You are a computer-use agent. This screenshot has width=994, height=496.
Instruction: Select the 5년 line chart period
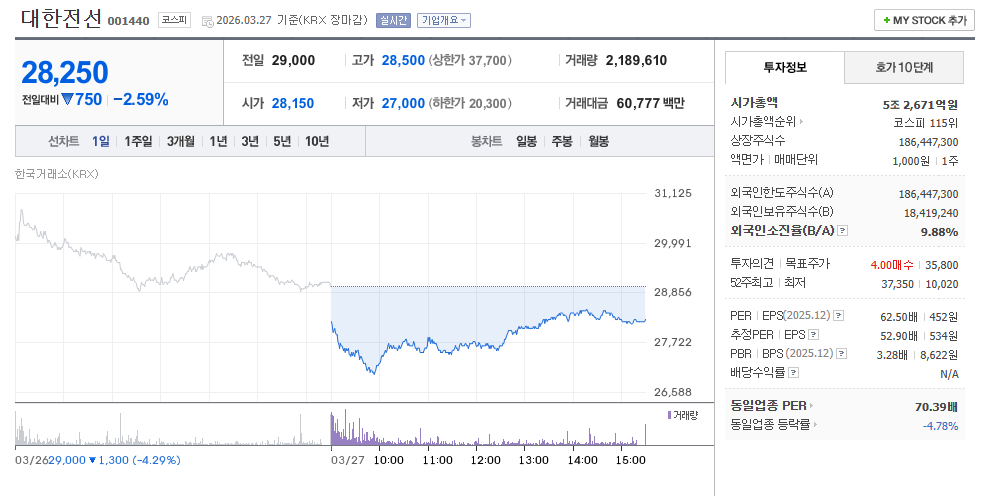pyautogui.click(x=282, y=141)
